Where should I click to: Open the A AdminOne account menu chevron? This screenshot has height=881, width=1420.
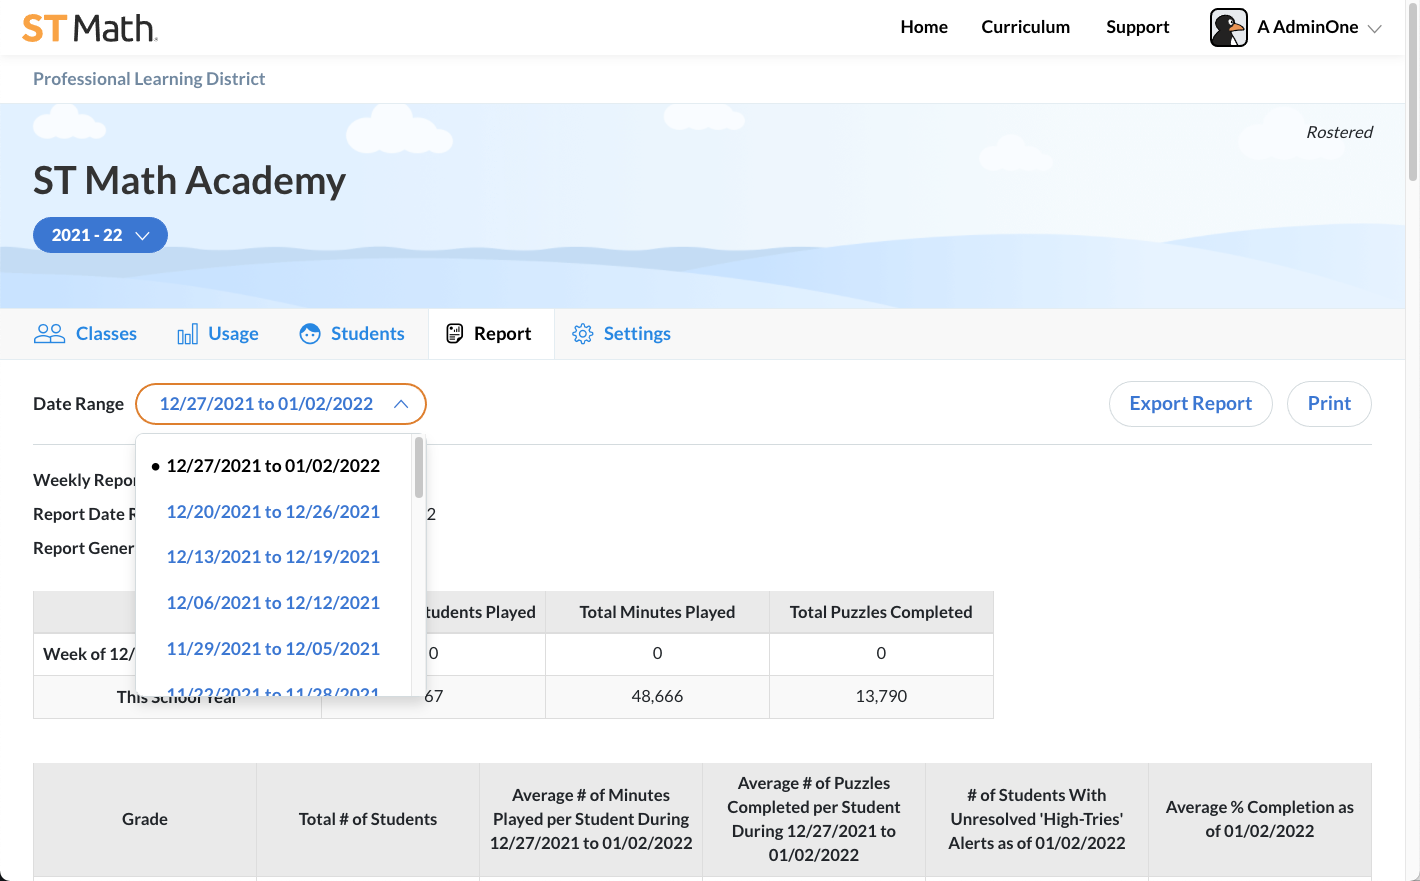[1374, 29]
